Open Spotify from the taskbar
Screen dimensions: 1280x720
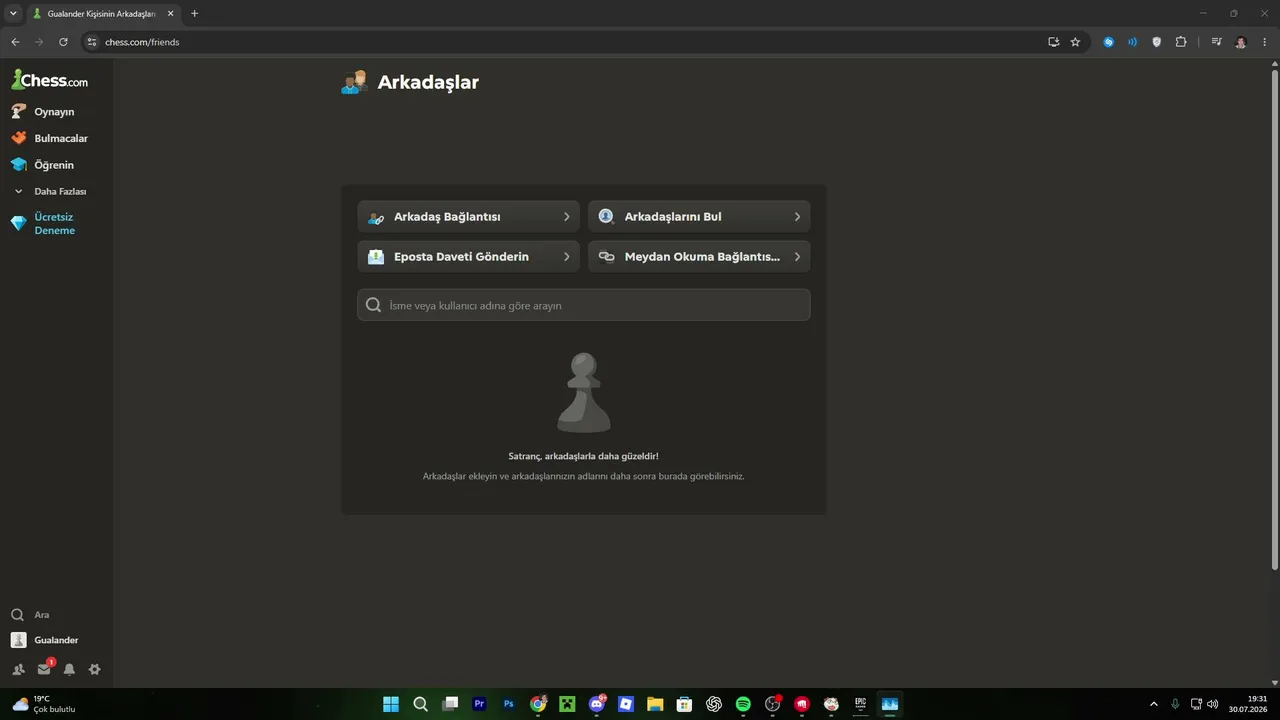tap(743, 704)
